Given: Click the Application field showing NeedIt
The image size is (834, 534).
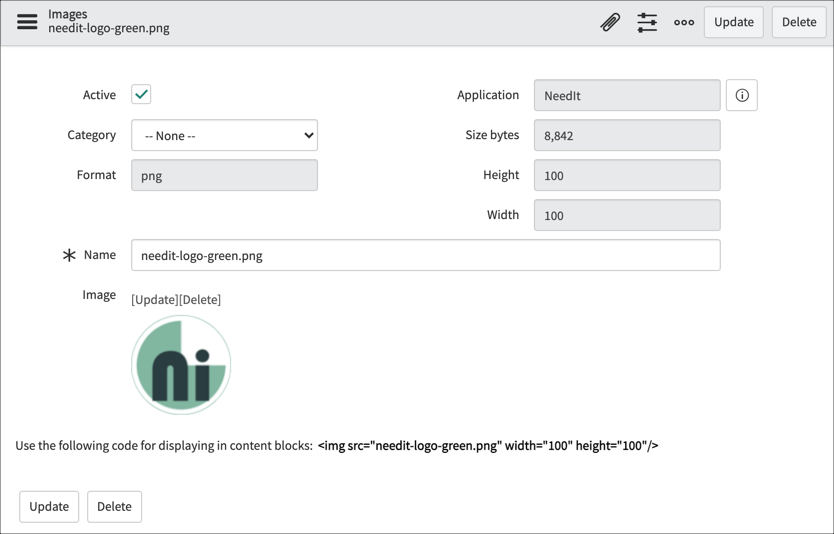Looking at the screenshot, I should coord(627,95).
